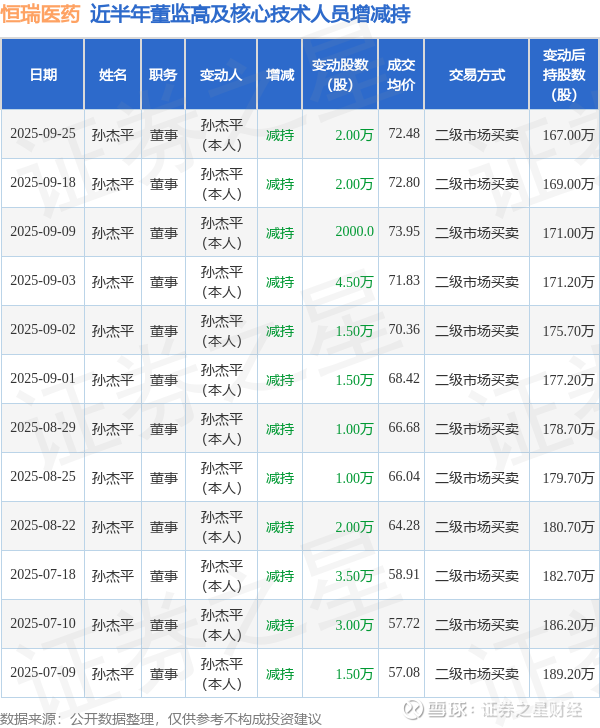The image size is (600, 728).
Task: Click holdings value 179.70万
Action: click(568, 478)
